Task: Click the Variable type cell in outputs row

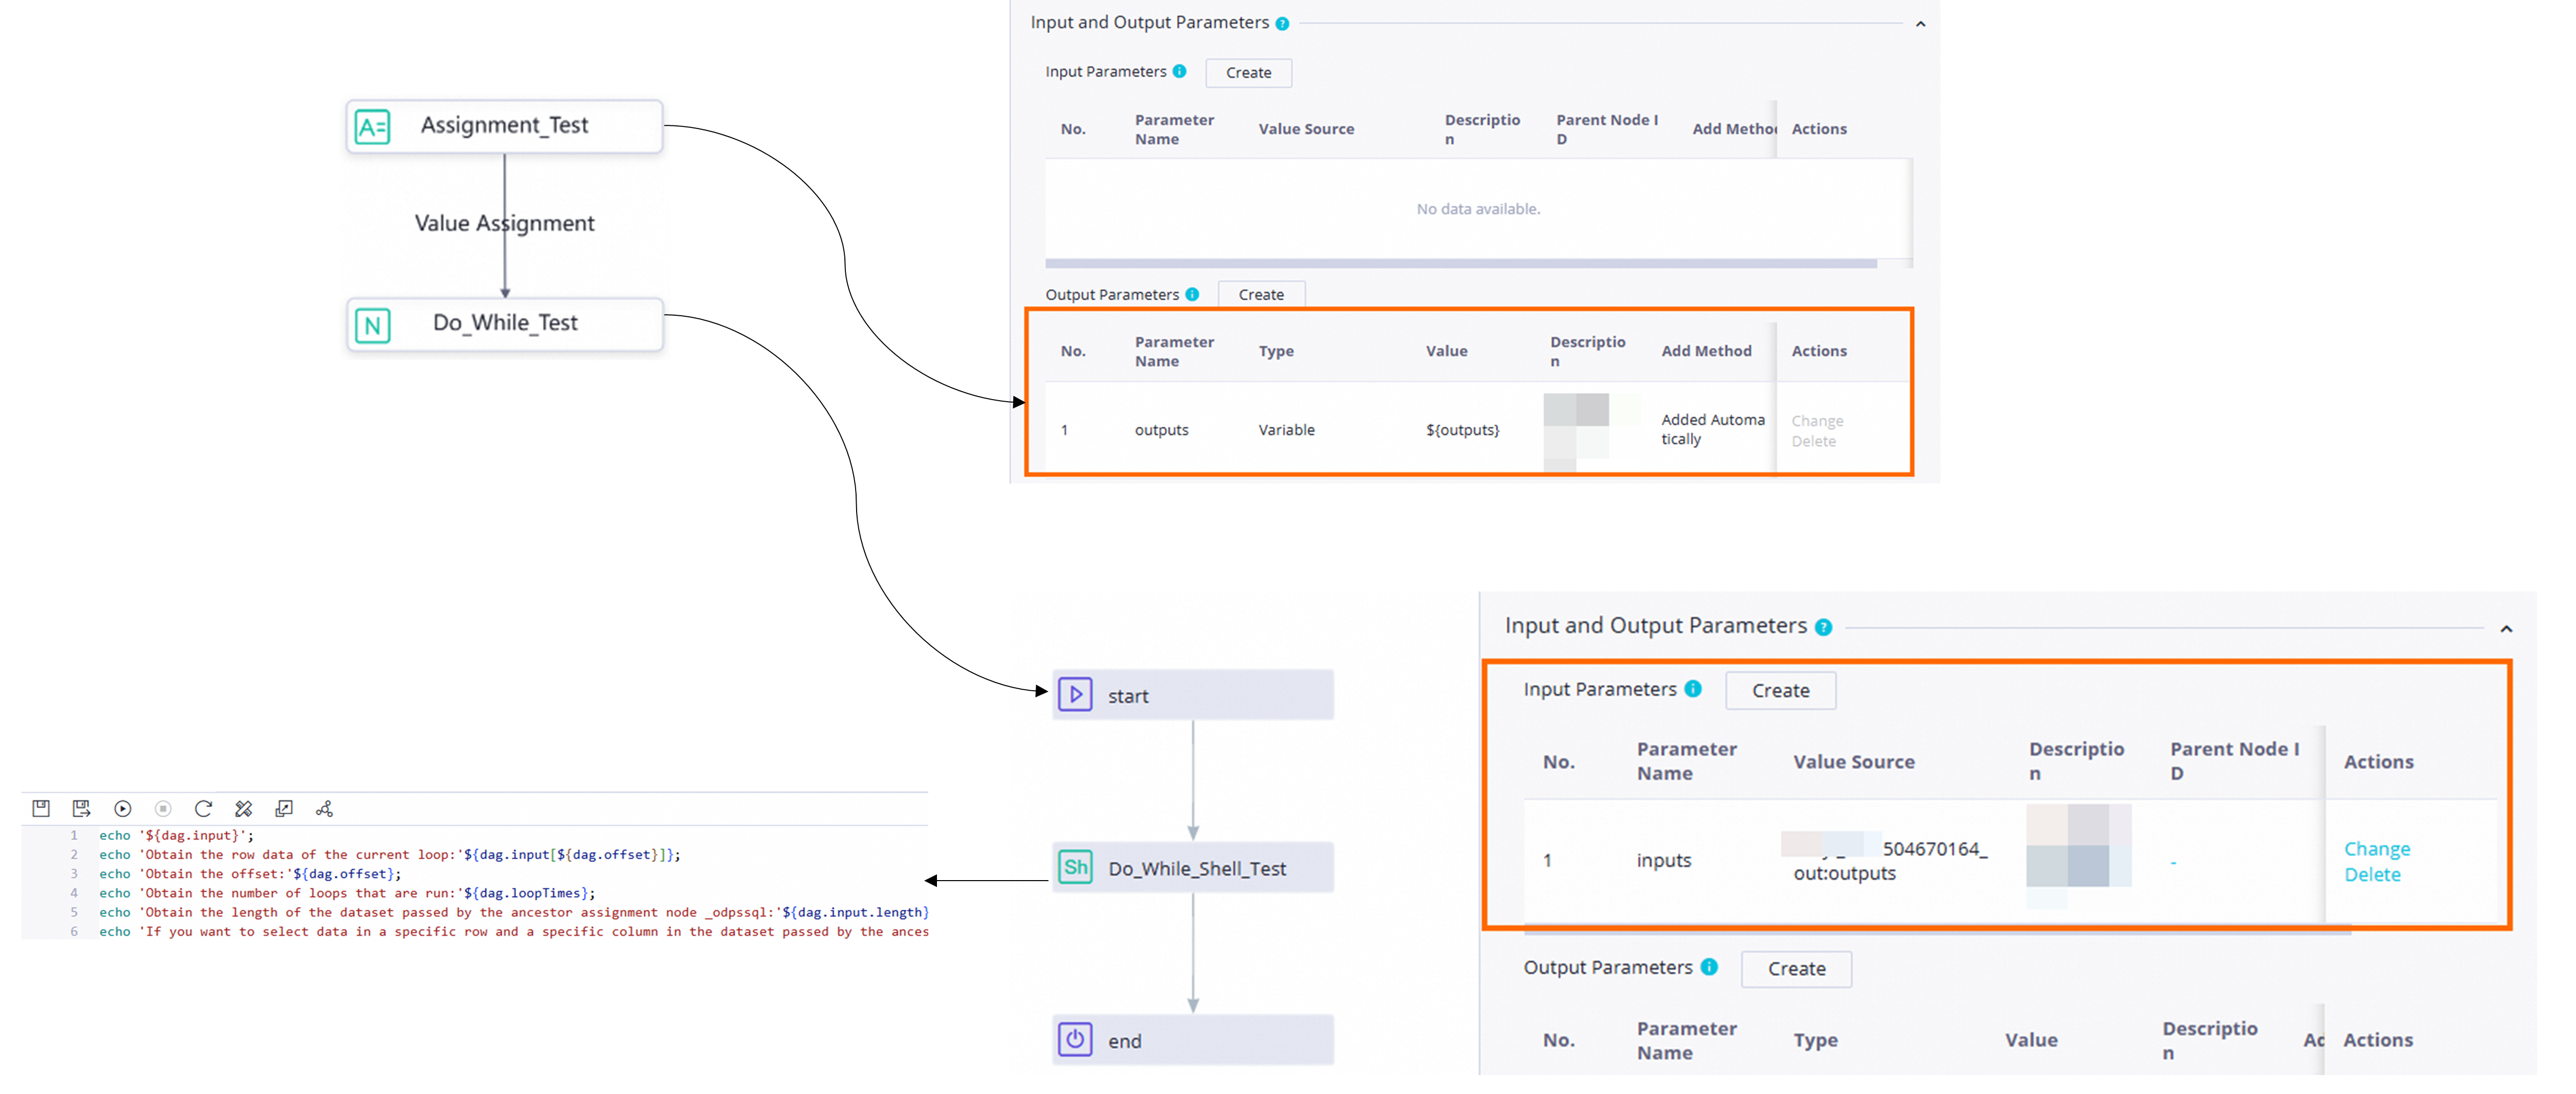Action: 1286,430
